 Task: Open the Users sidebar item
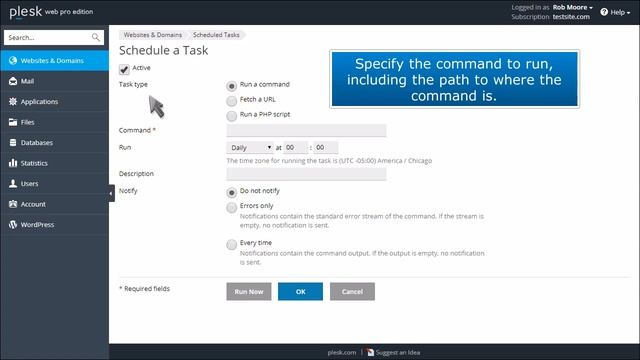pyautogui.click(x=55, y=183)
